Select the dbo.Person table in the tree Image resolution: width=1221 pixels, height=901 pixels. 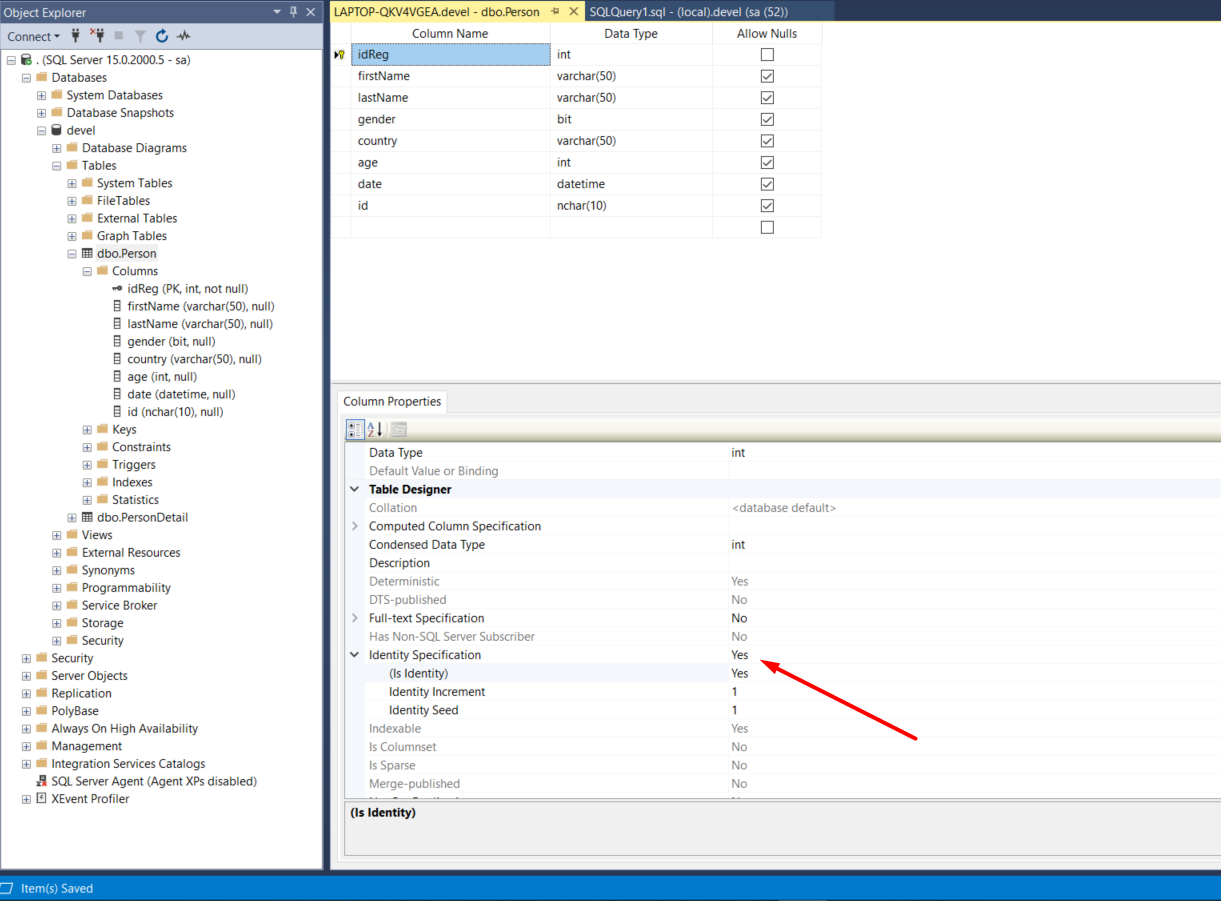coord(126,253)
